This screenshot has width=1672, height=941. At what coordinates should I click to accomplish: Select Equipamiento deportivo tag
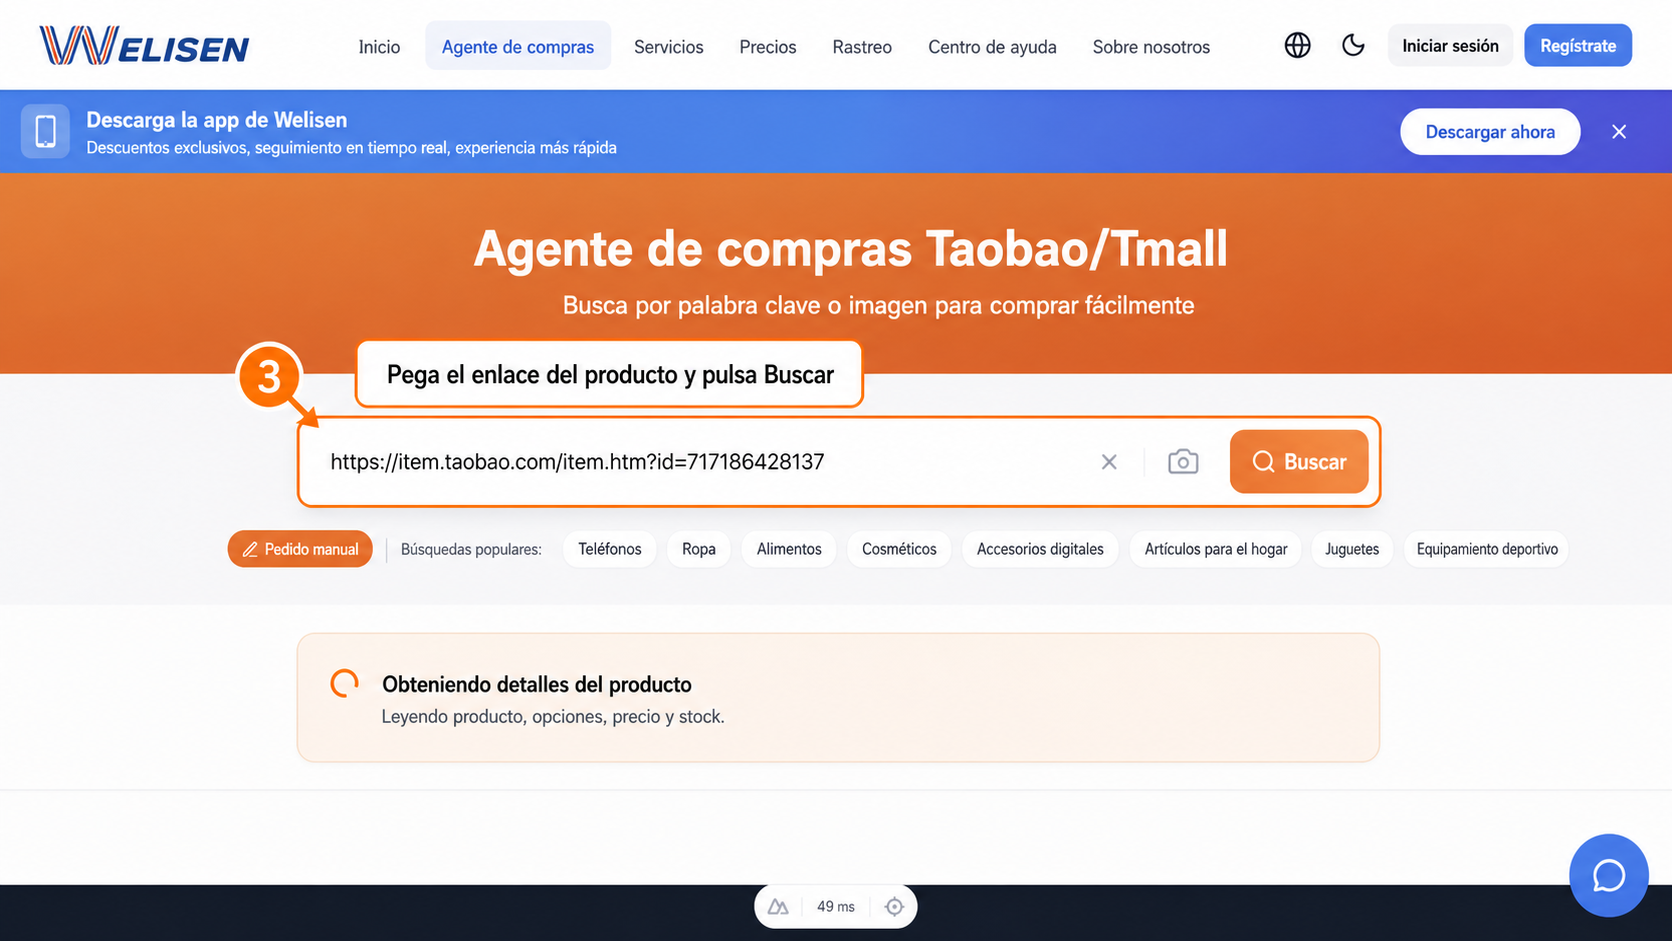coord(1487,549)
